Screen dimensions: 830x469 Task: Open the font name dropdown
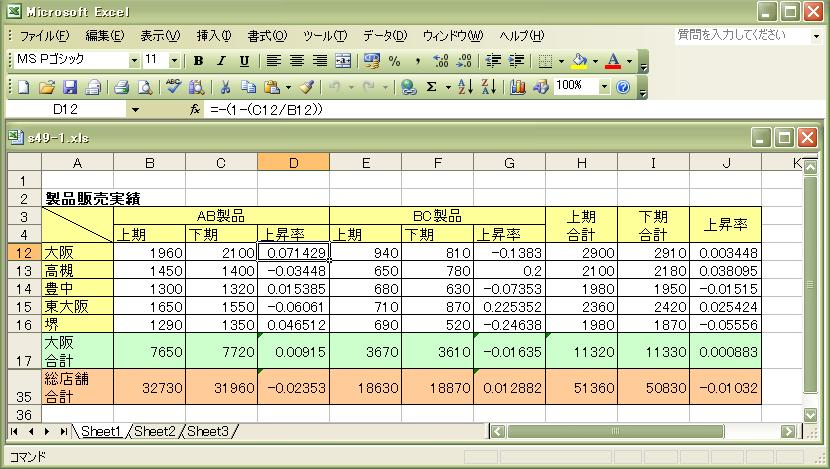[134, 61]
